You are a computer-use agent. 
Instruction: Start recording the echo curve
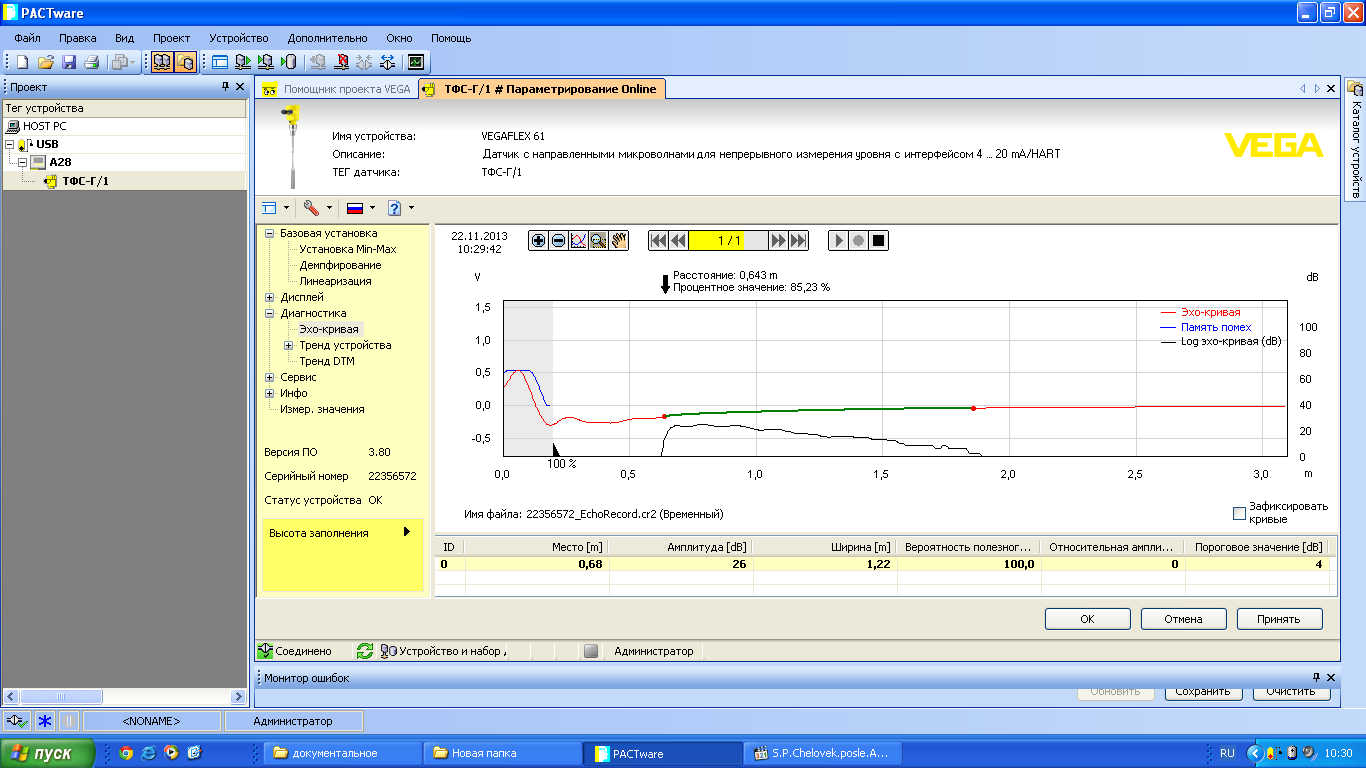(x=859, y=240)
